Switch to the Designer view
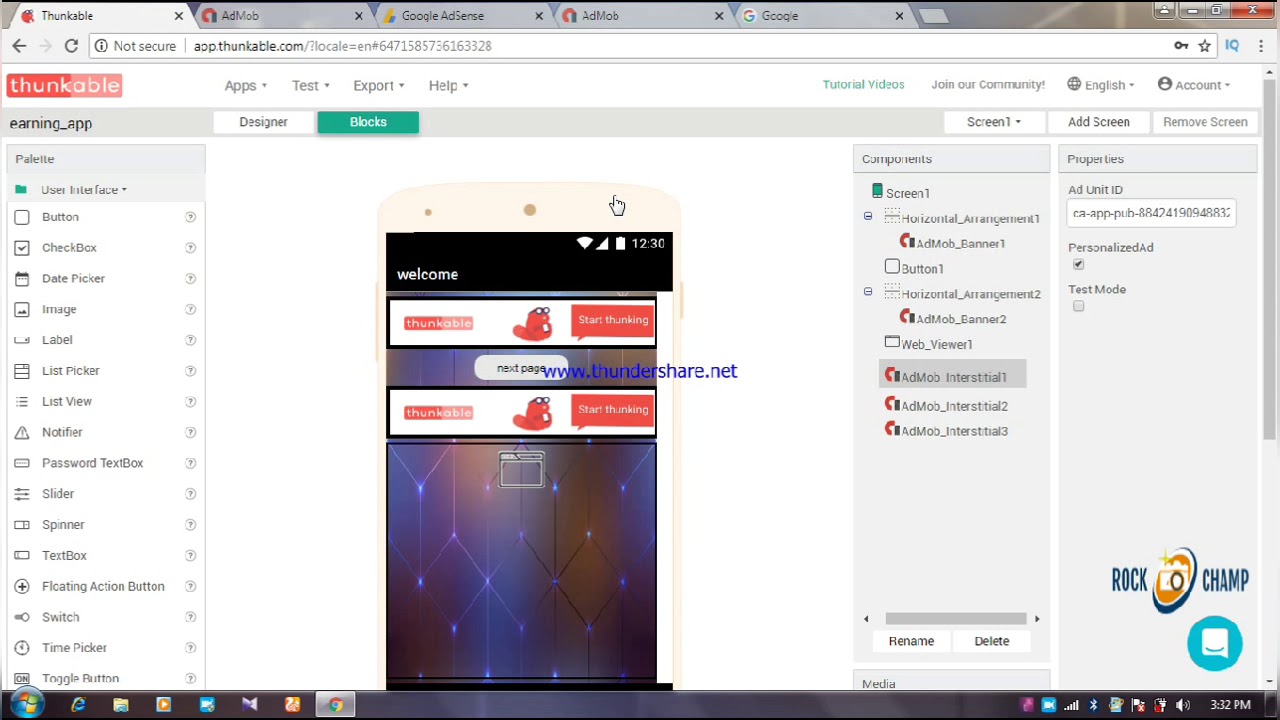 (x=264, y=122)
